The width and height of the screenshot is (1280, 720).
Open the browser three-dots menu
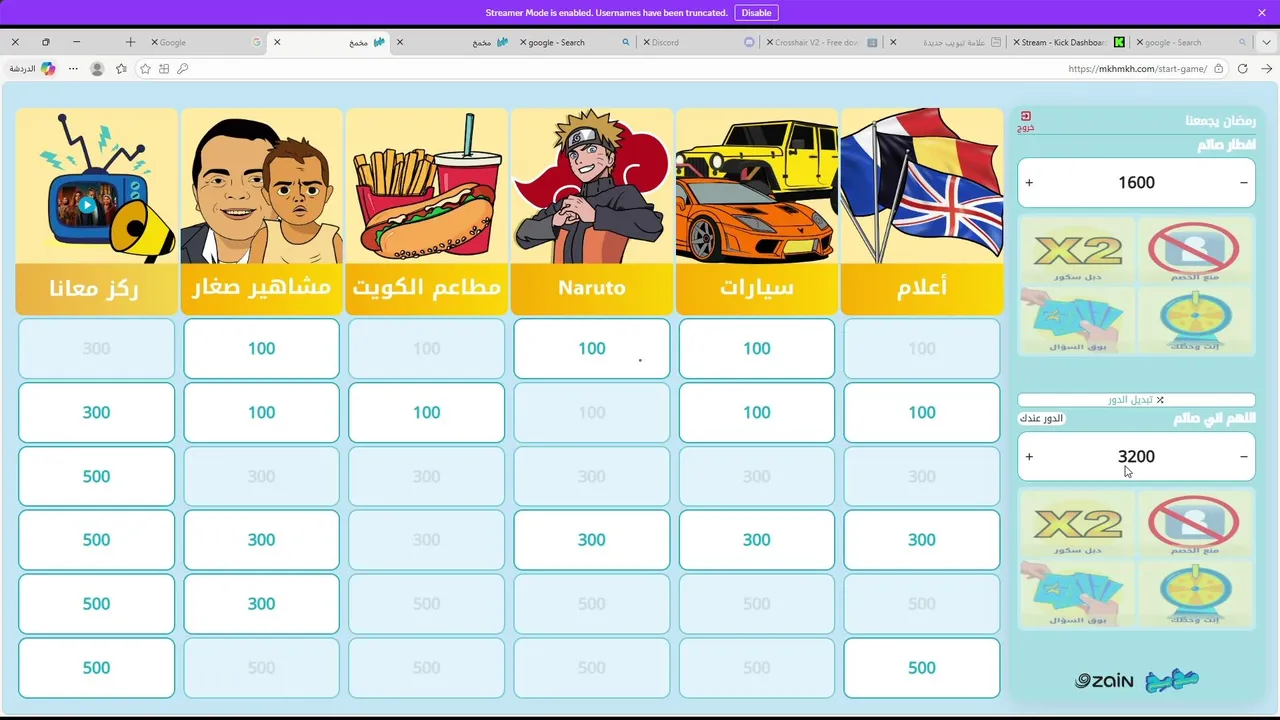(x=73, y=69)
